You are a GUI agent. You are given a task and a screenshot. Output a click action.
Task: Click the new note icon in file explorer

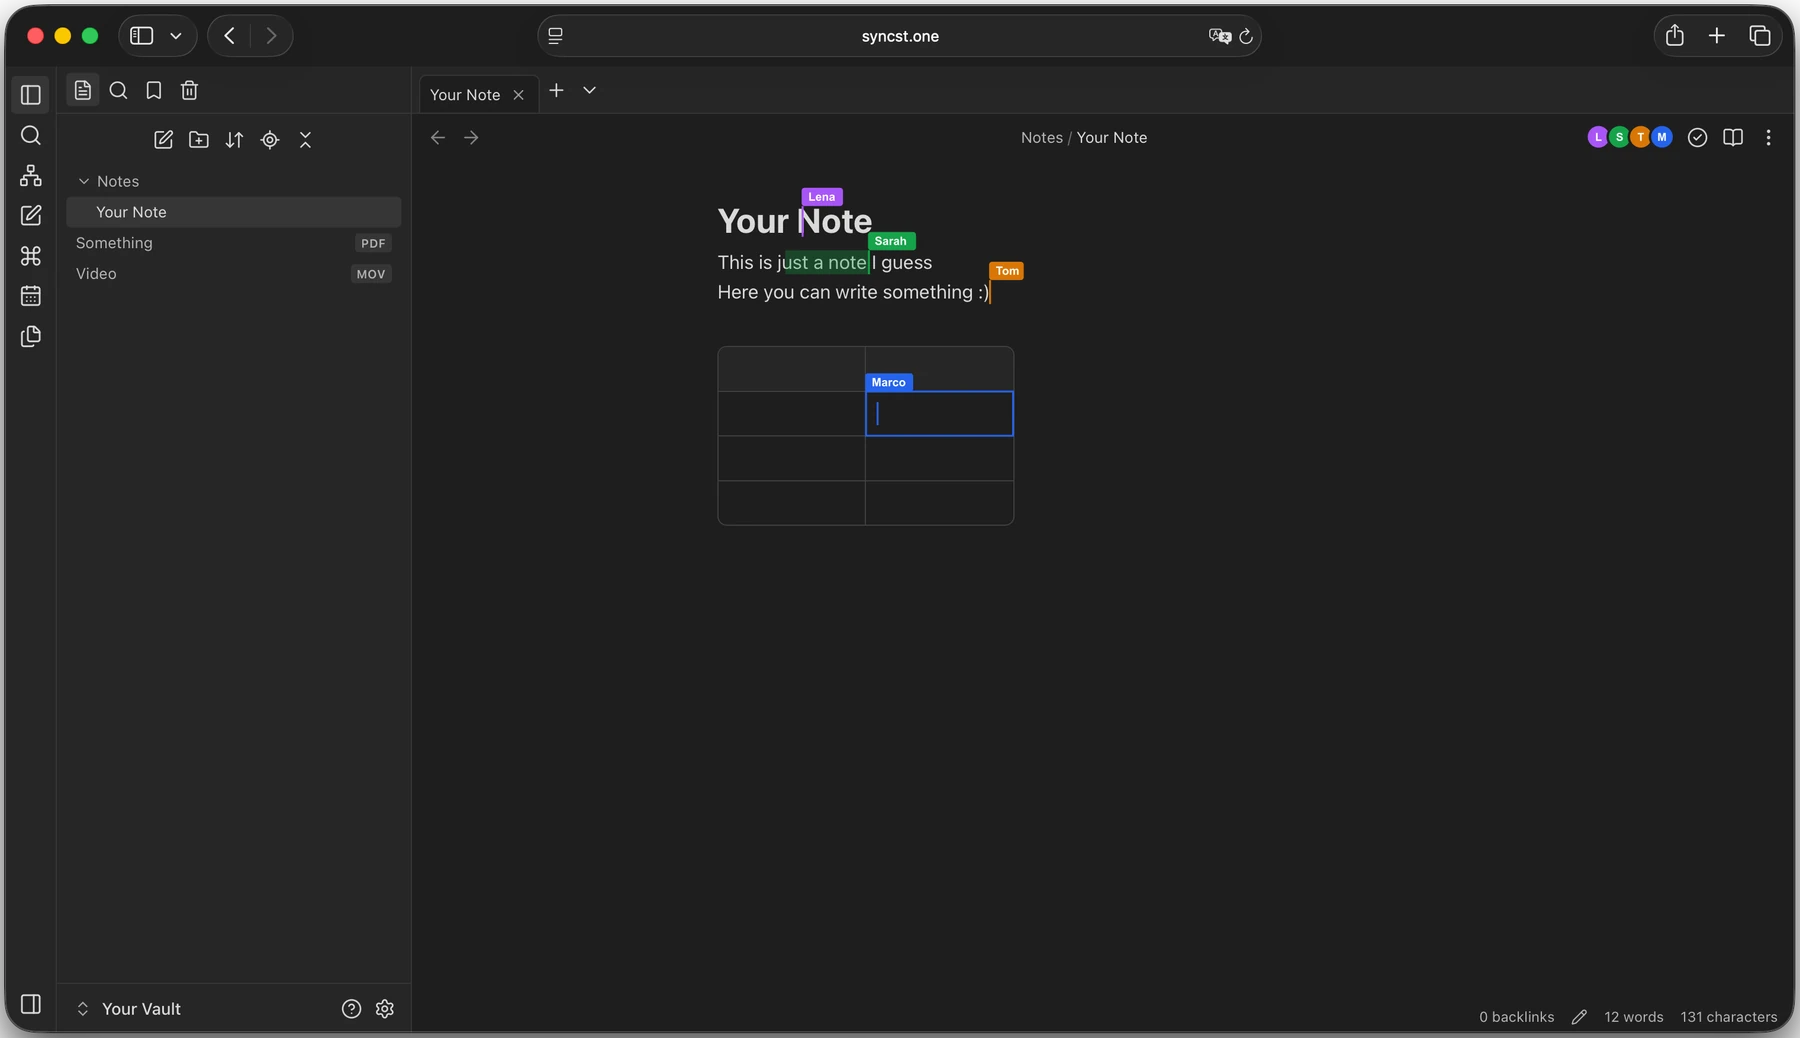(x=163, y=140)
